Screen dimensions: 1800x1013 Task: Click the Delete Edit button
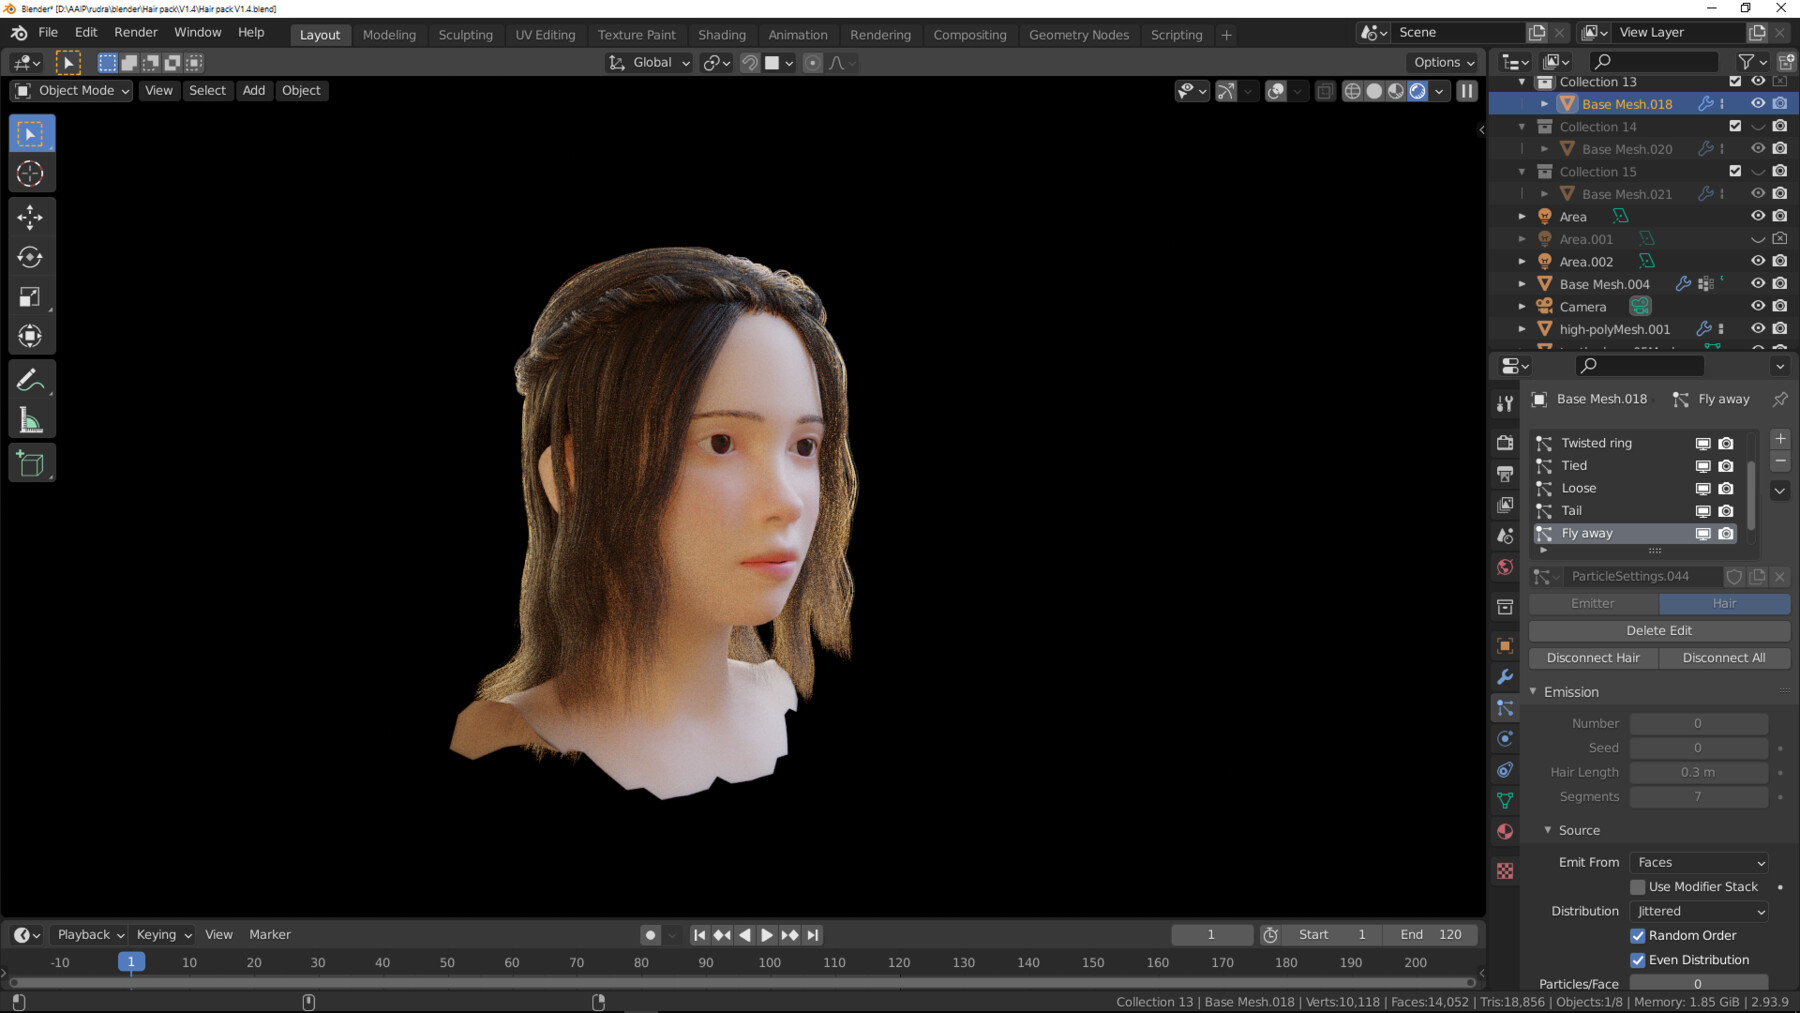1658,630
